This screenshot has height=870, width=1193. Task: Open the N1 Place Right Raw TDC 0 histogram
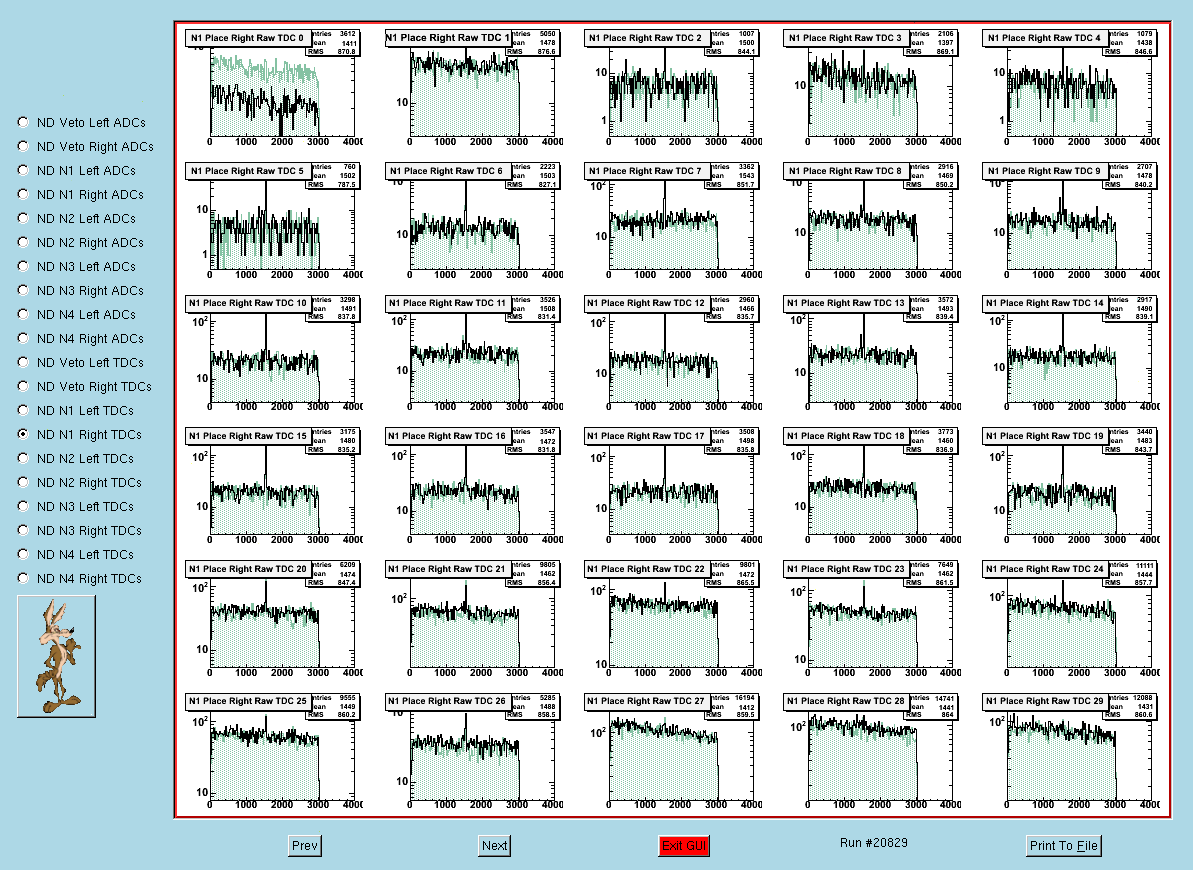pyautogui.click(x=274, y=88)
